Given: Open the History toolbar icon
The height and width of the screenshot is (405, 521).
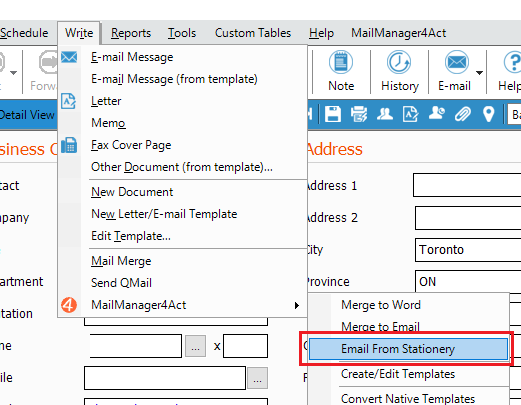Looking at the screenshot, I should 399,62.
